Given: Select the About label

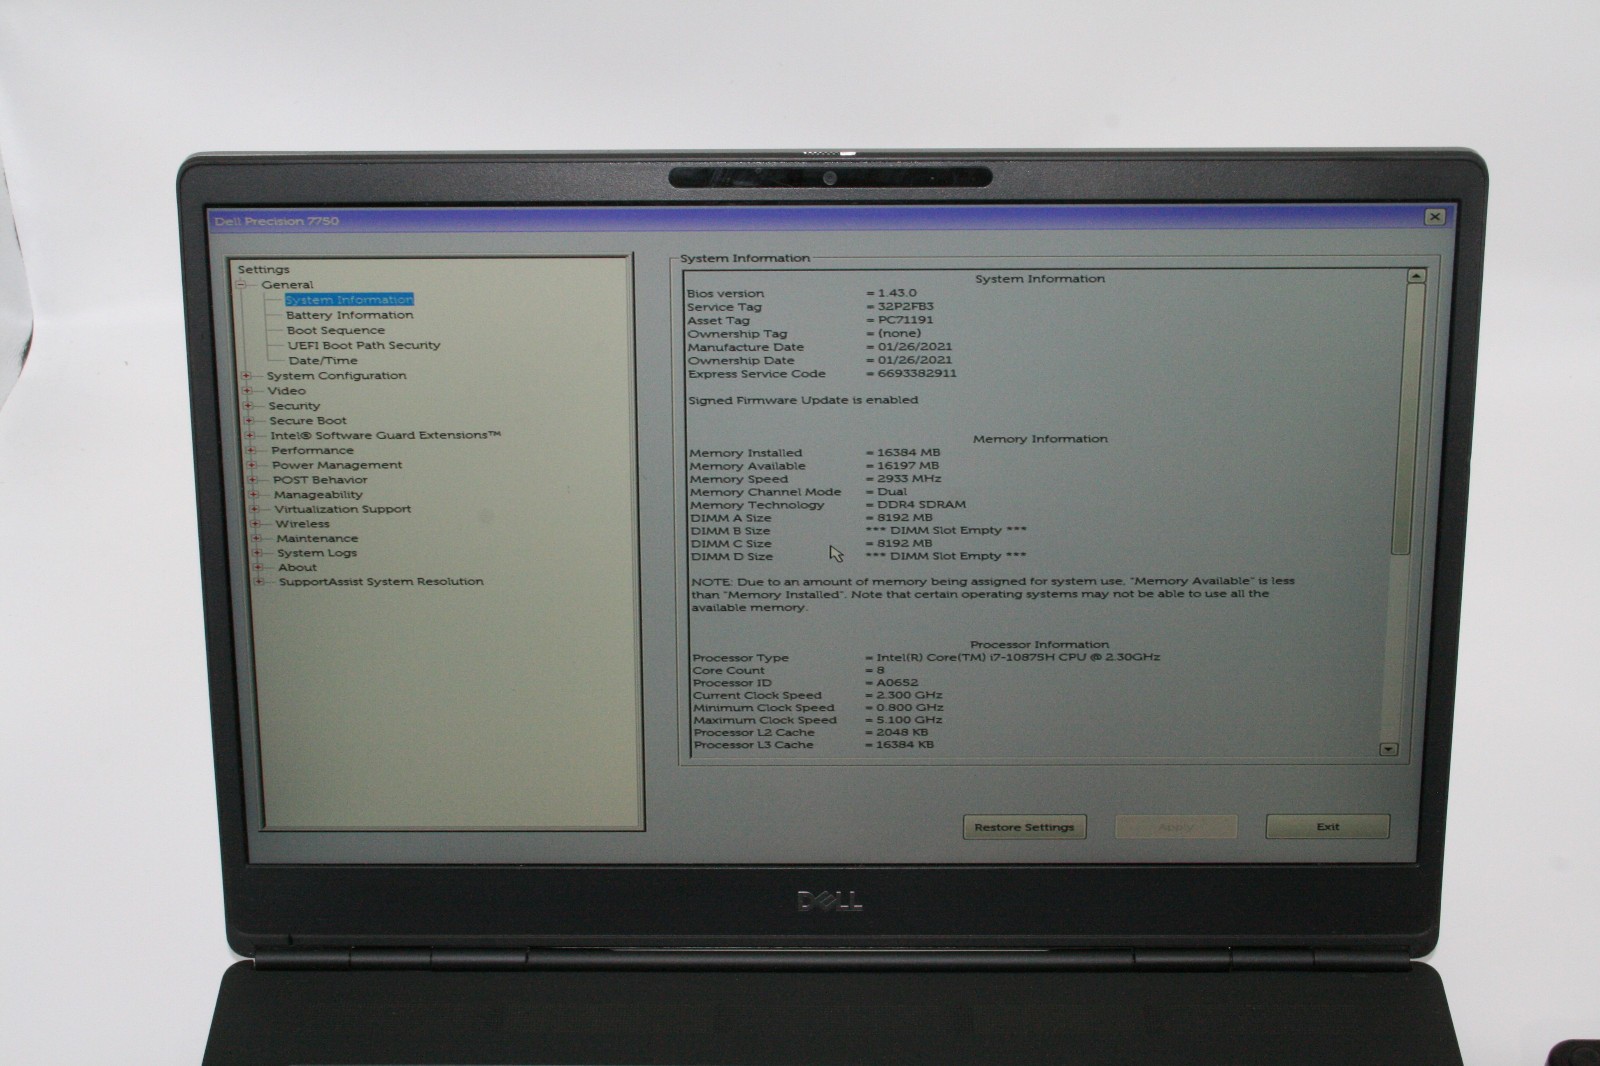Looking at the screenshot, I should pyautogui.click(x=297, y=567).
